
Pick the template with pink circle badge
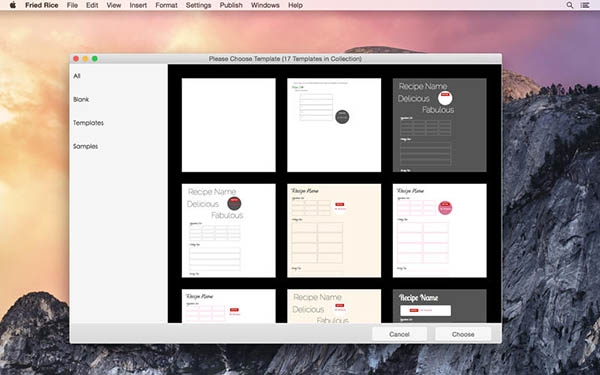point(440,230)
